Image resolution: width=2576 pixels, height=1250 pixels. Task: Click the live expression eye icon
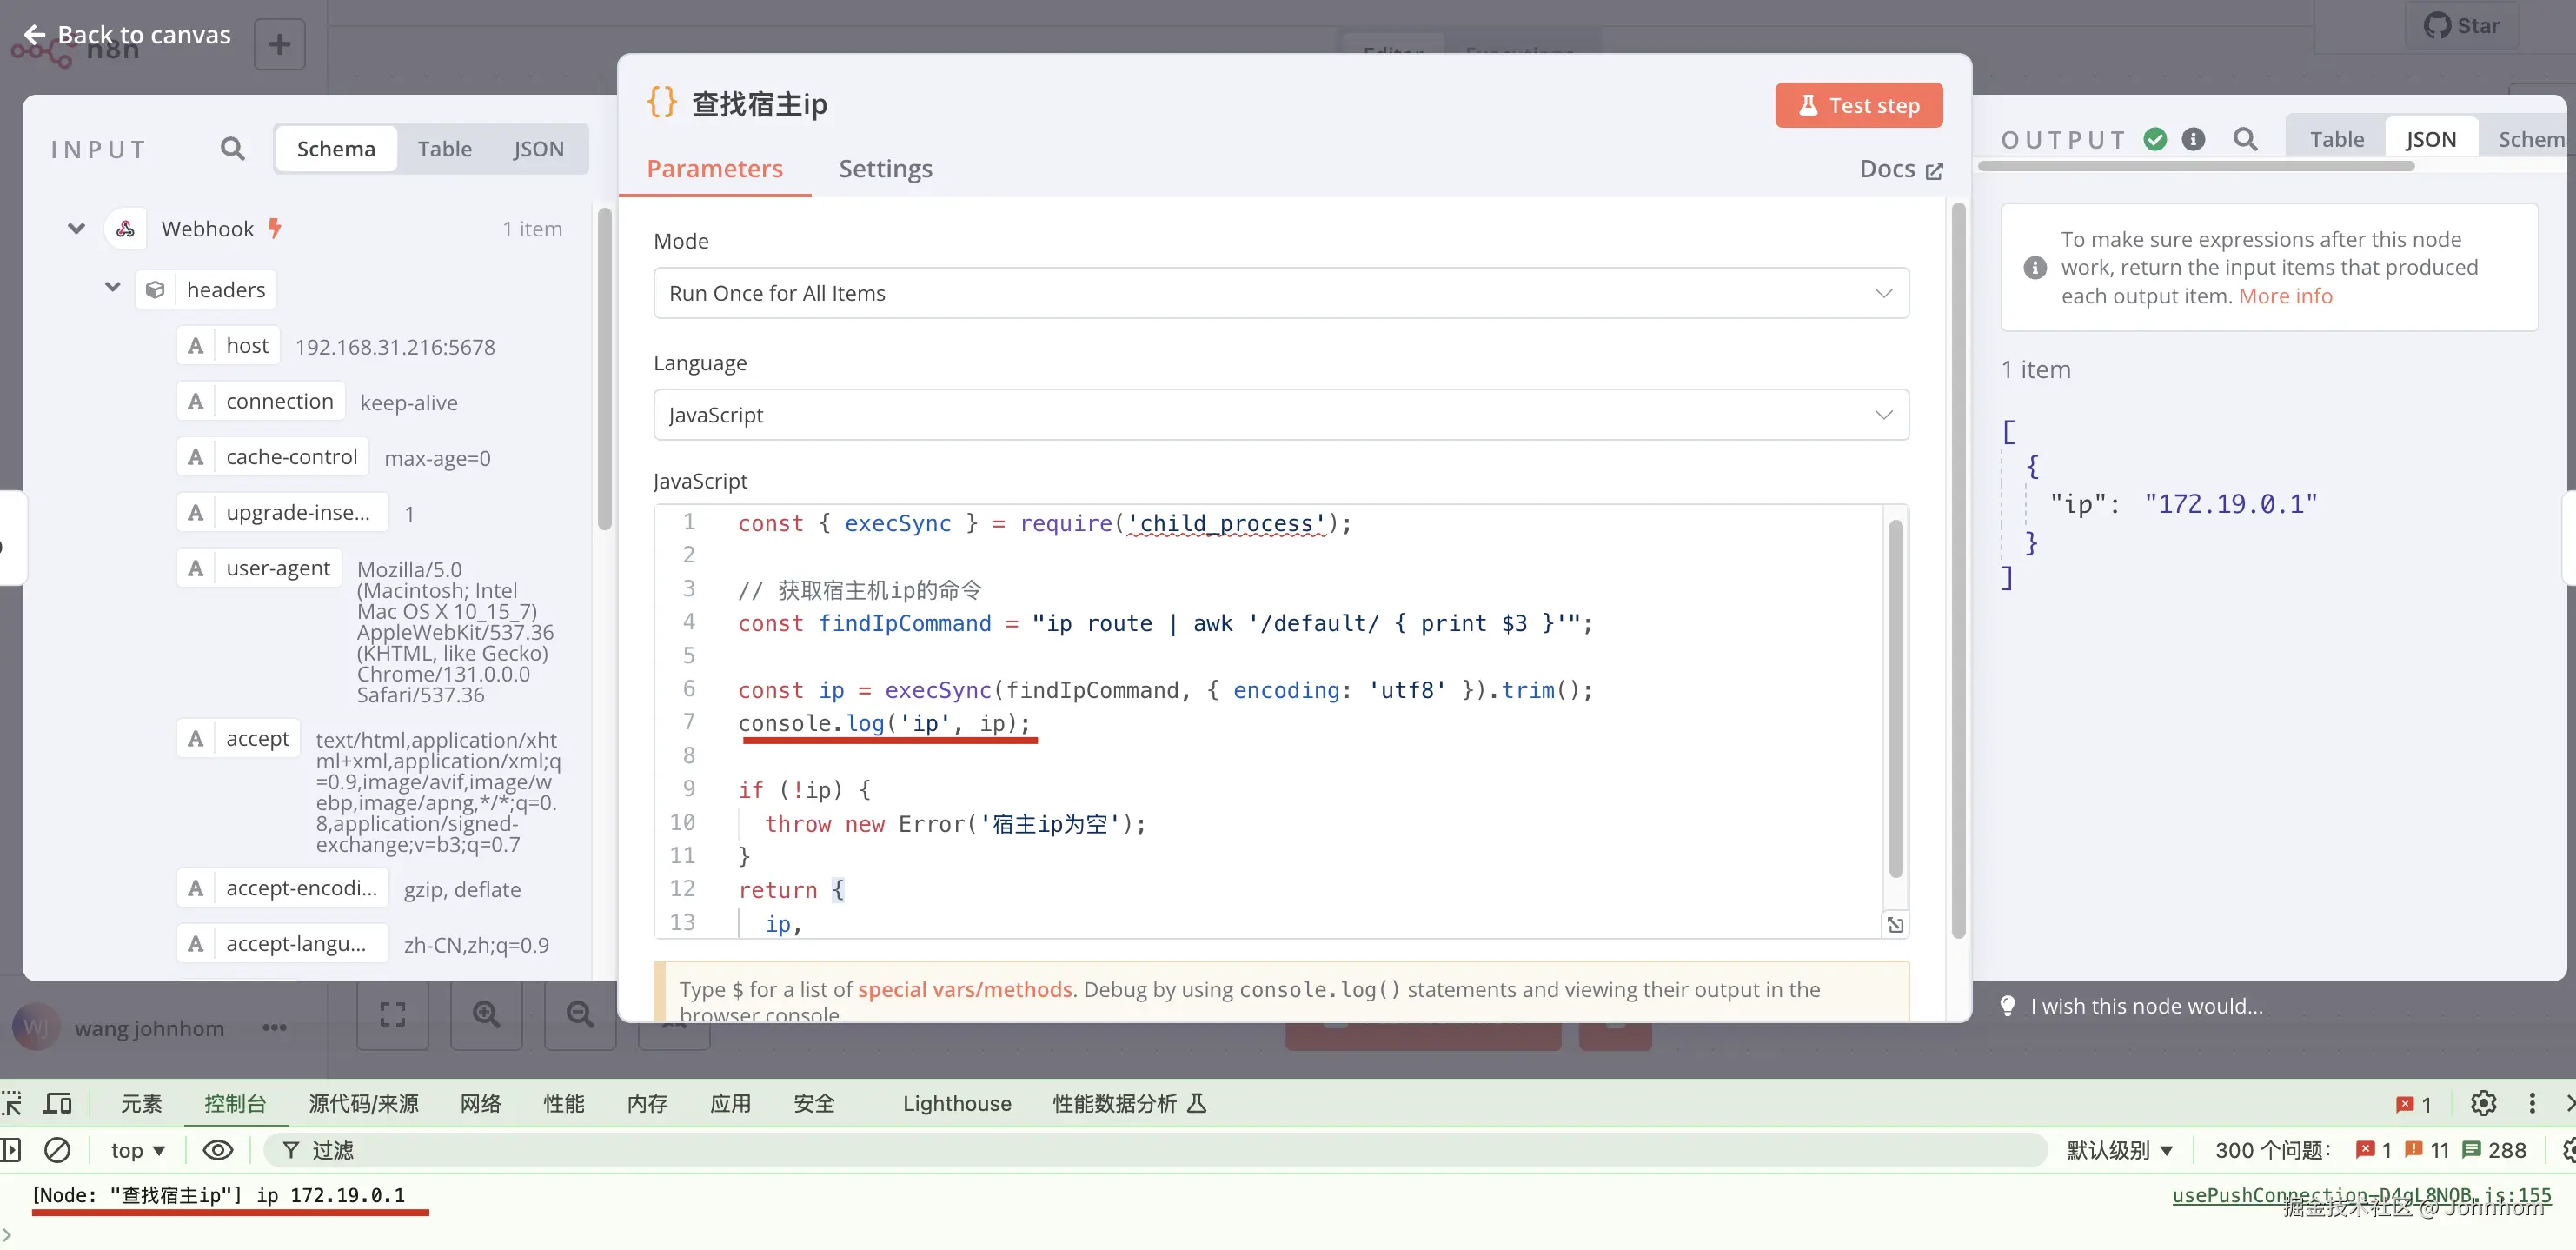(217, 1150)
